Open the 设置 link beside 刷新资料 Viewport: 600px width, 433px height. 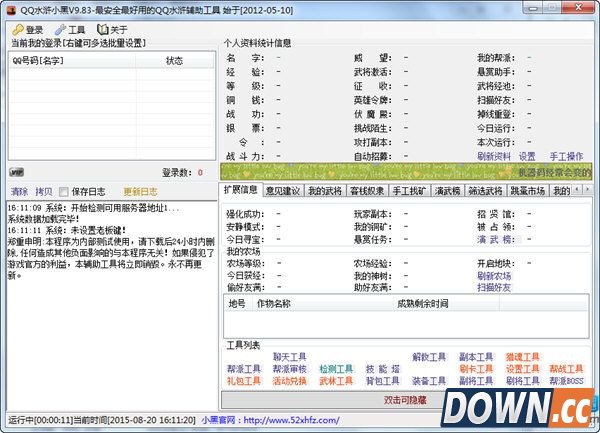click(527, 156)
